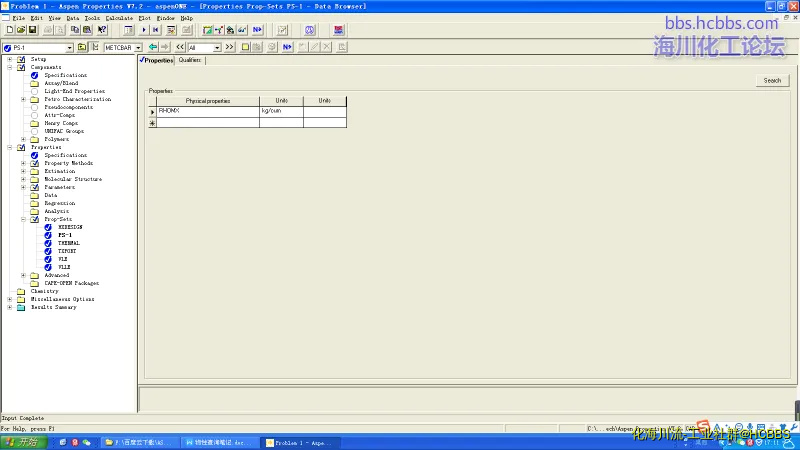The image size is (800, 450).
Task: Click the red-blue icon at toolbar end
Action: [338, 30]
